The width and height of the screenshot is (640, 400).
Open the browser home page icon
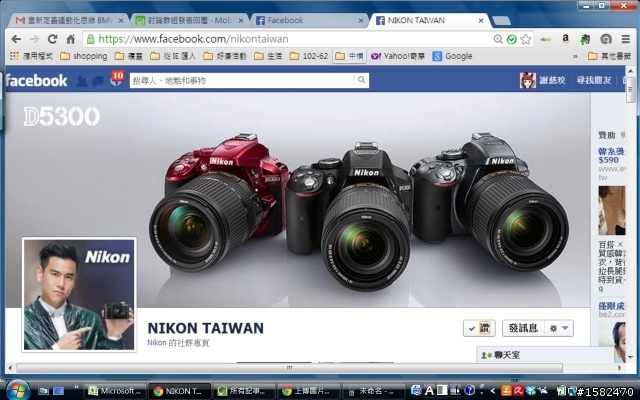point(71,39)
